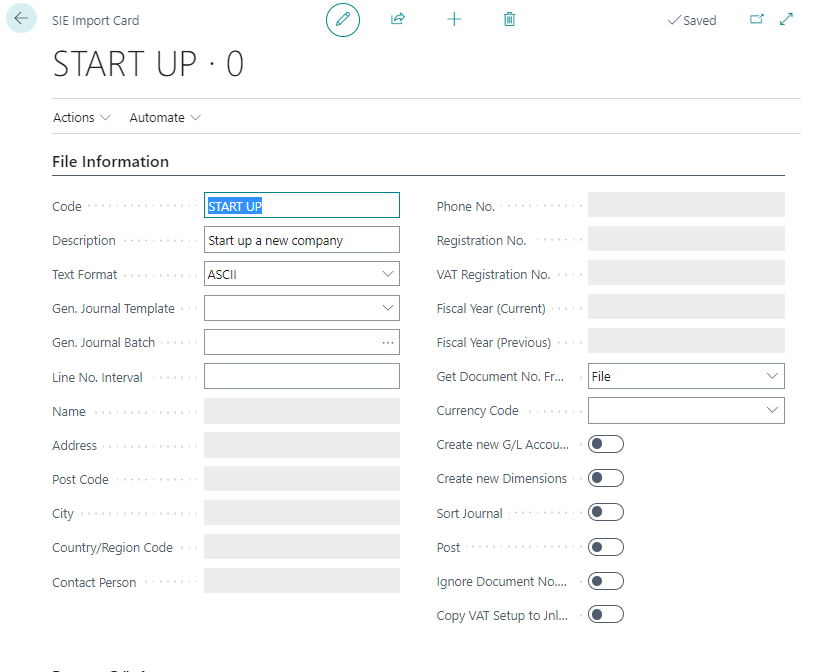The image size is (826, 672).
Task: Click the Description input field
Action: (301, 240)
